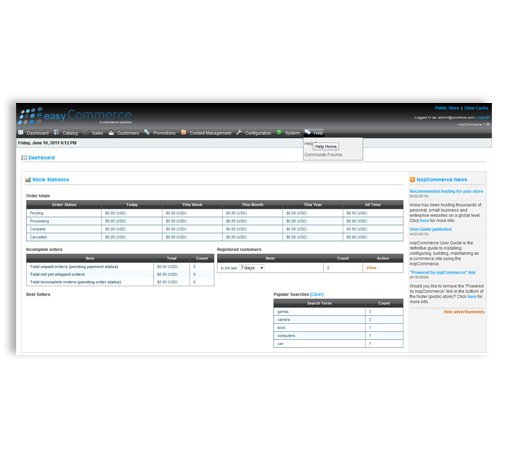Click the Customers menu icon

pyautogui.click(x=111, y=133)
